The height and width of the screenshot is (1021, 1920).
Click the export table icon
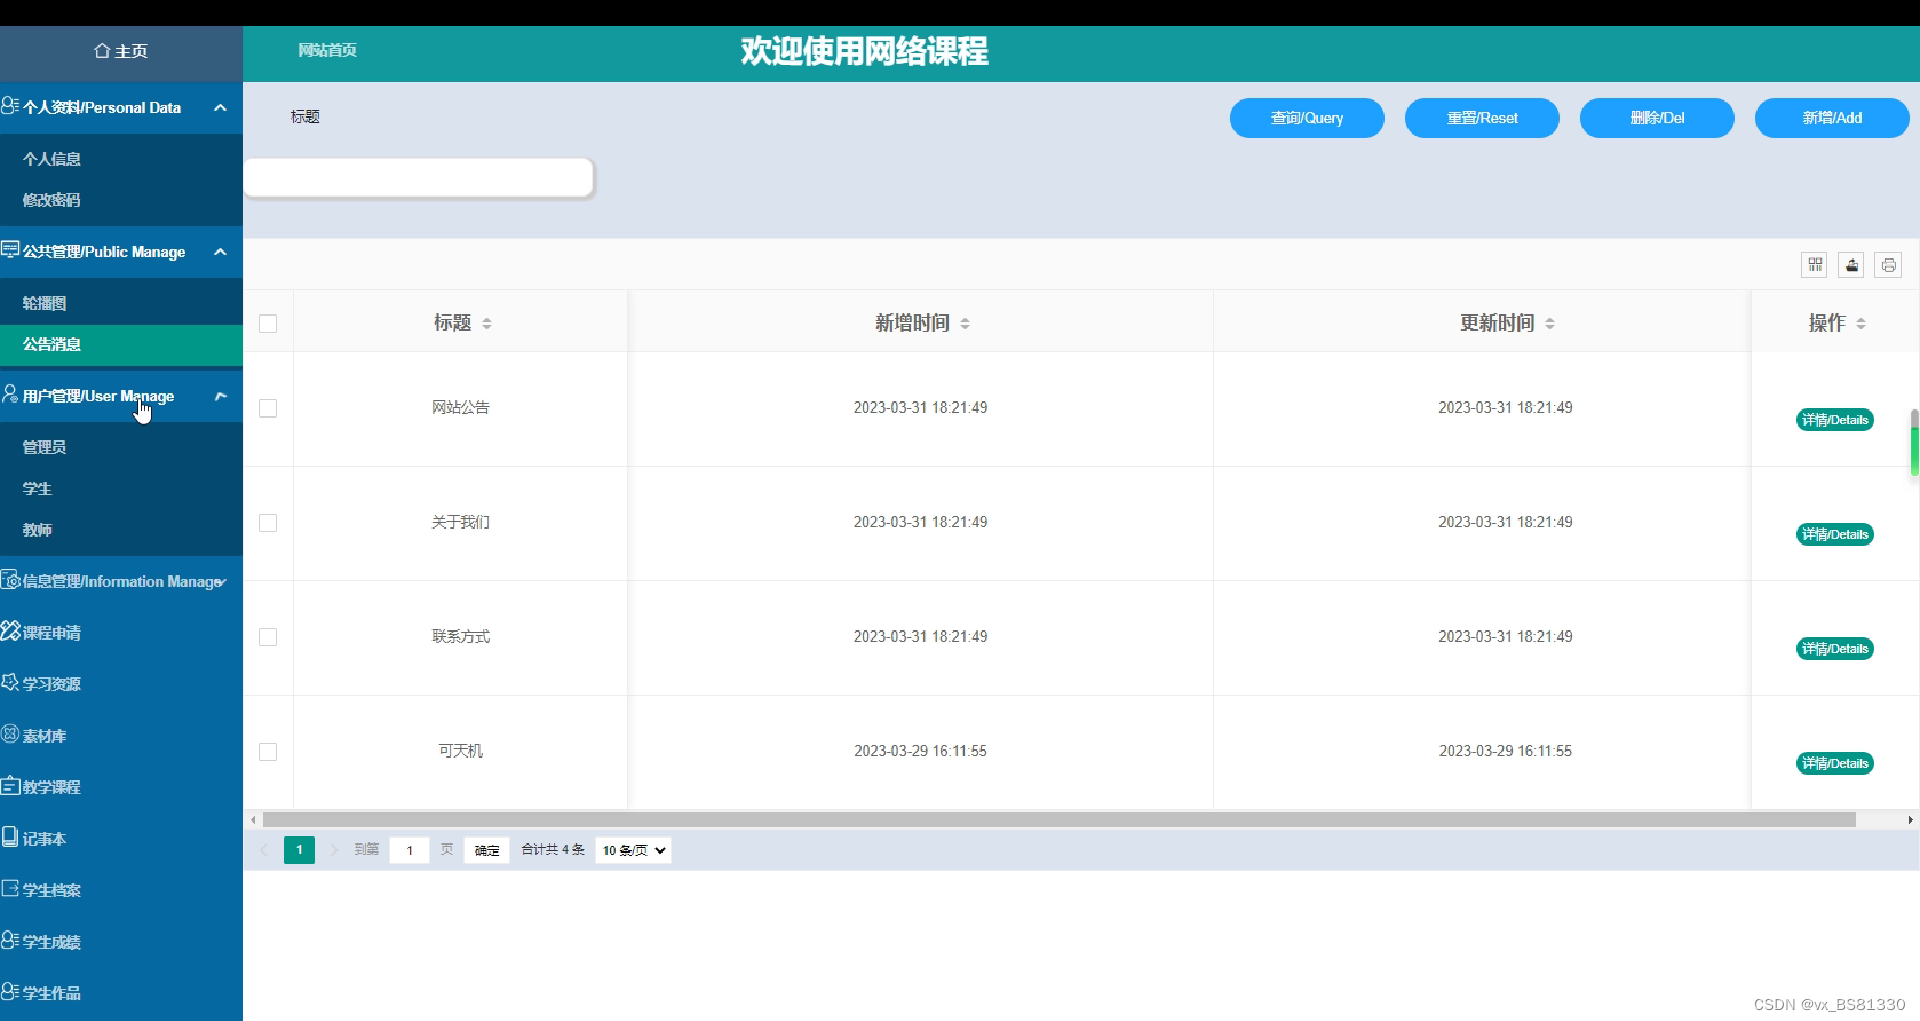tap(1852, 265)
